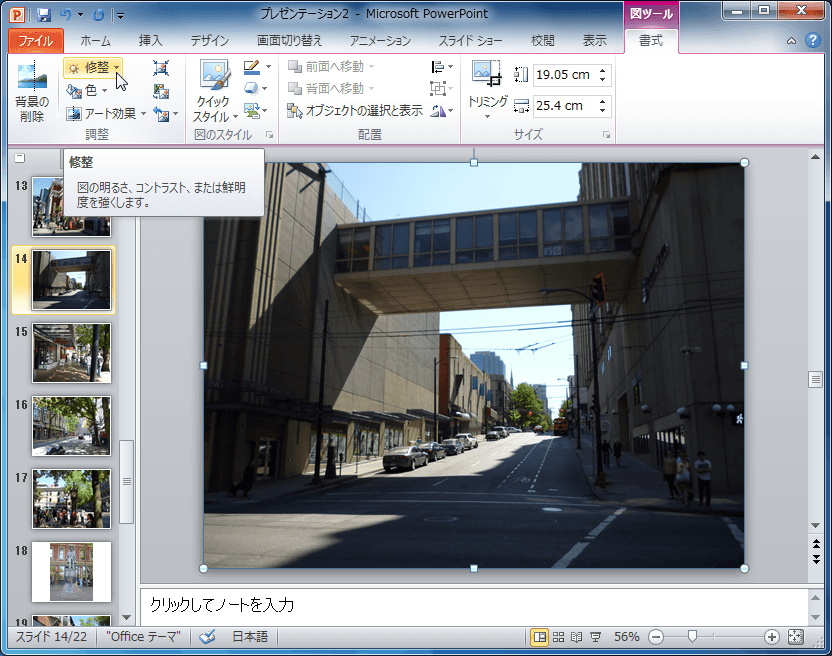Click the height field showing 19.05 cm
Viewport: 832px width, 656px height.
(x=565, y=75)
